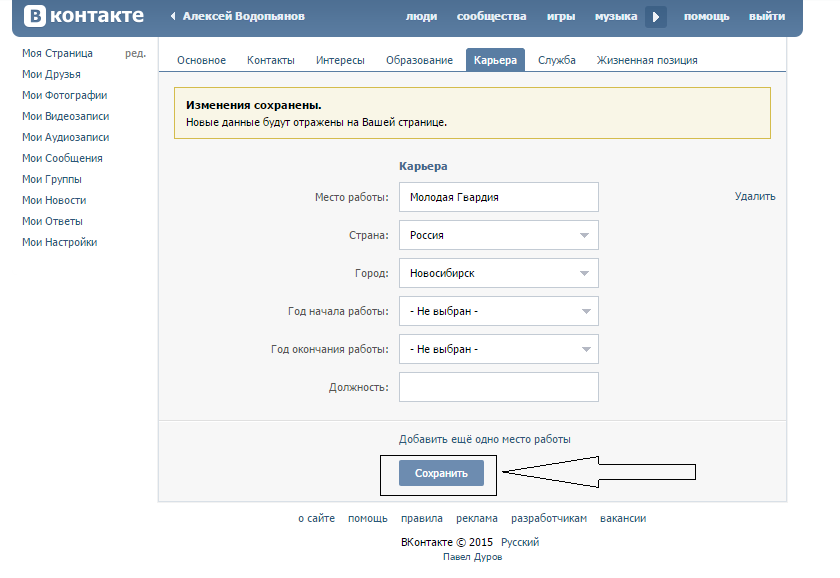Open the Город dropdown
The height and width of the screenshot is (578, 840).
pos(498,273)
